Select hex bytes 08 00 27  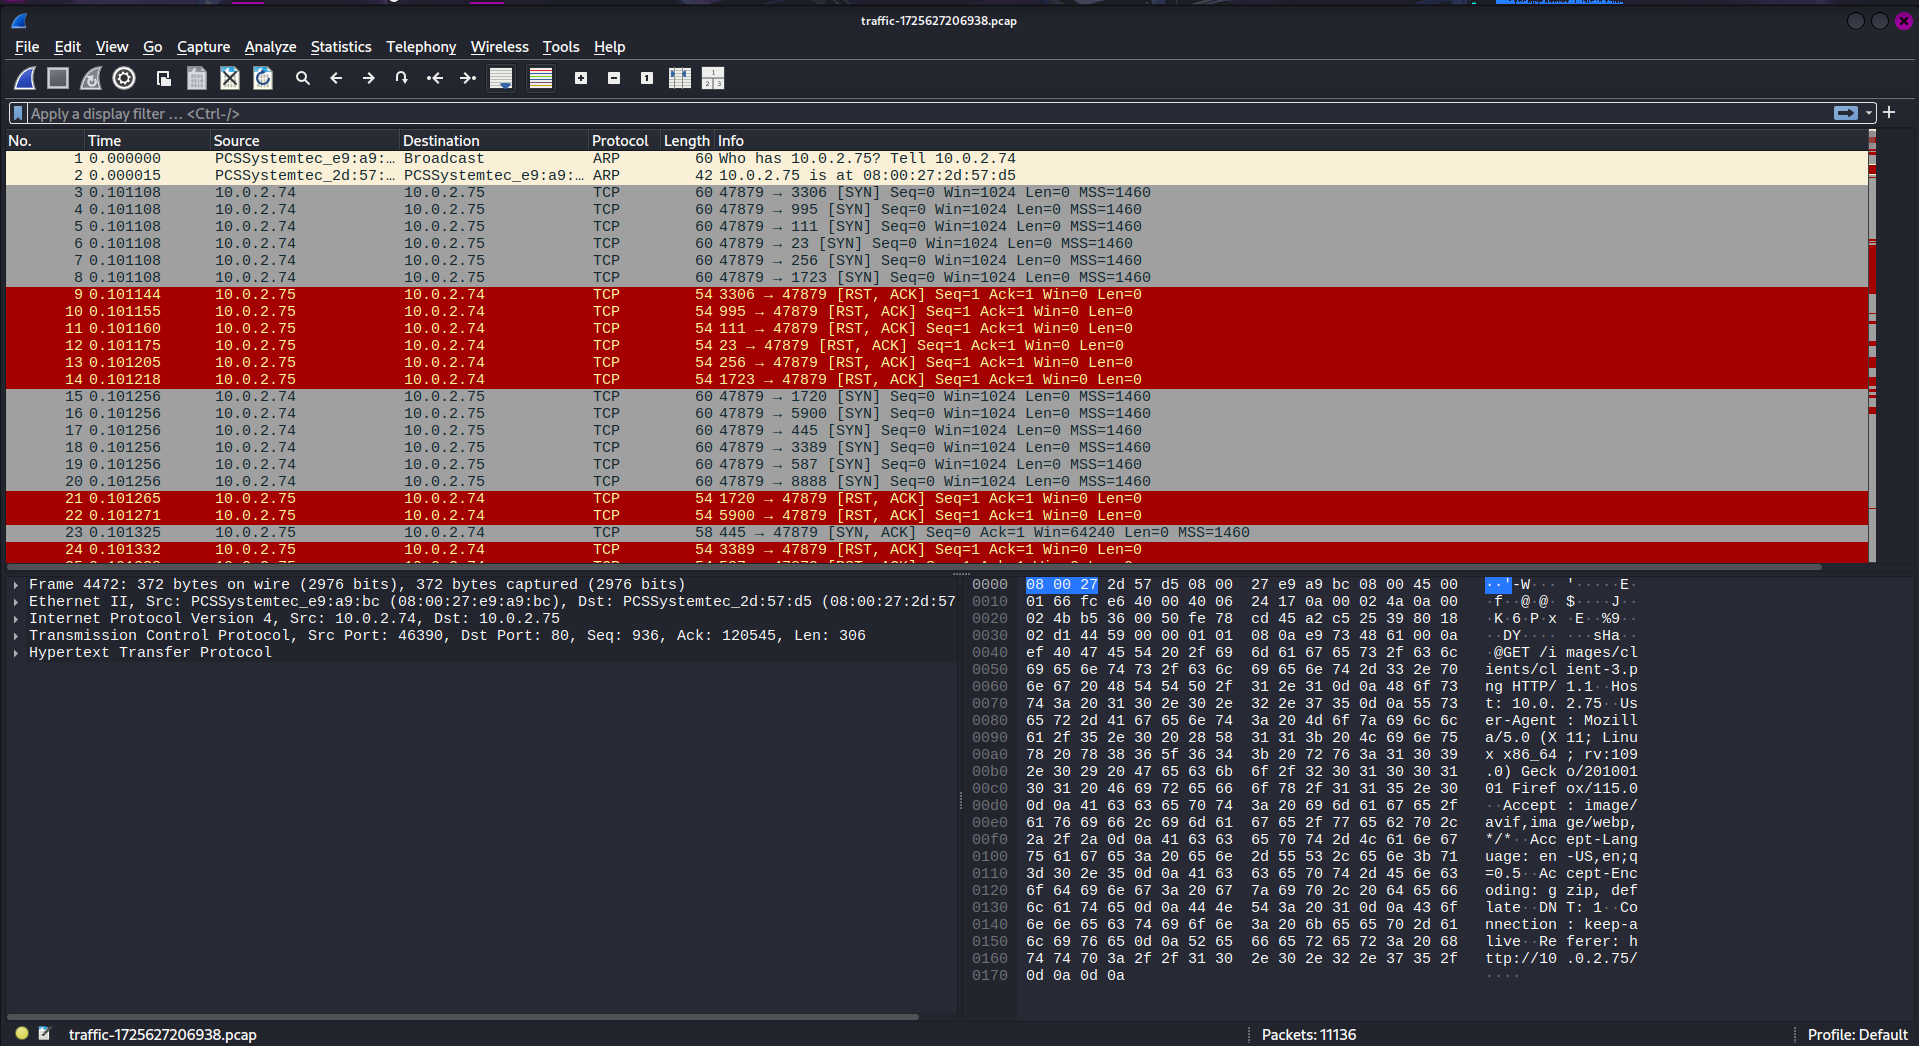tap(1061, 585)
